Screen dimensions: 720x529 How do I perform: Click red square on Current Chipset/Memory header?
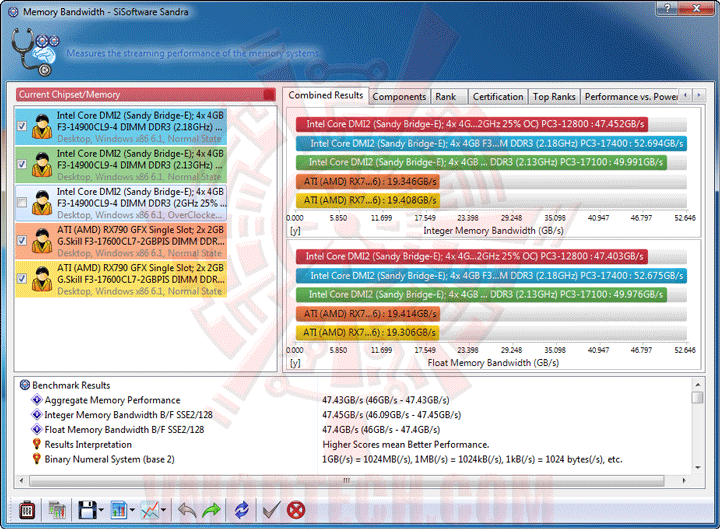click(269, 95)
